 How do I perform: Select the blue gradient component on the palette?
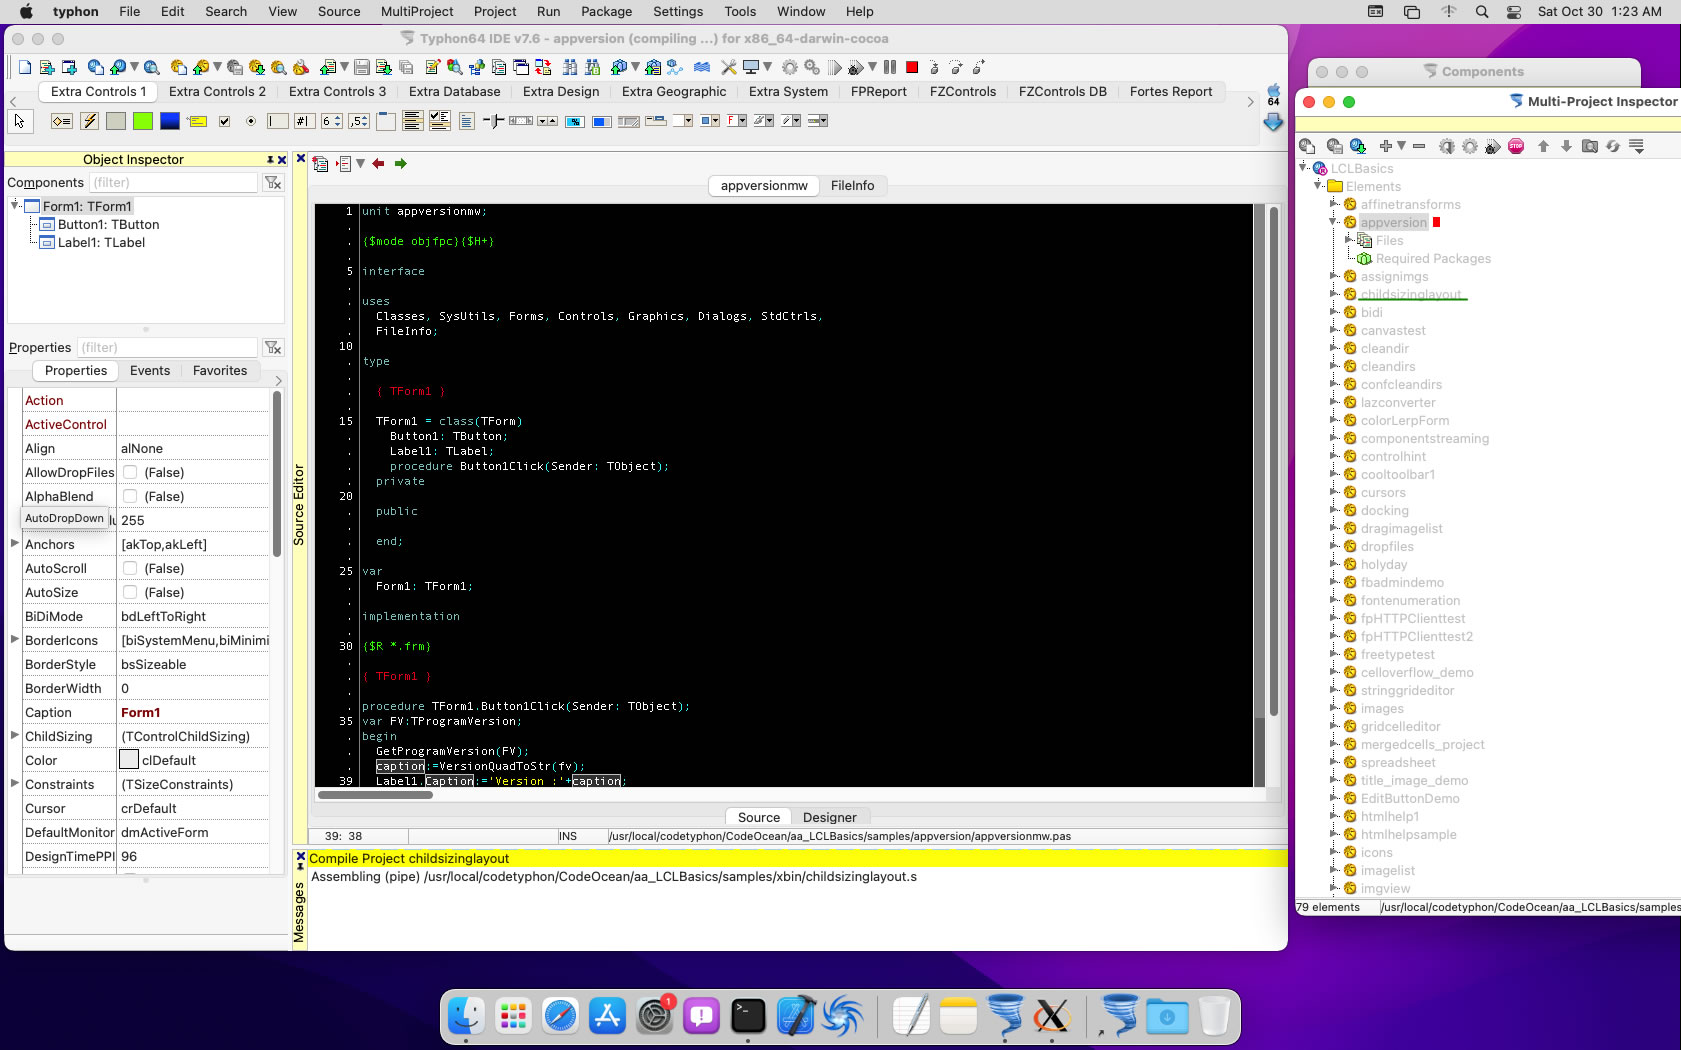[x=170, y=121]
